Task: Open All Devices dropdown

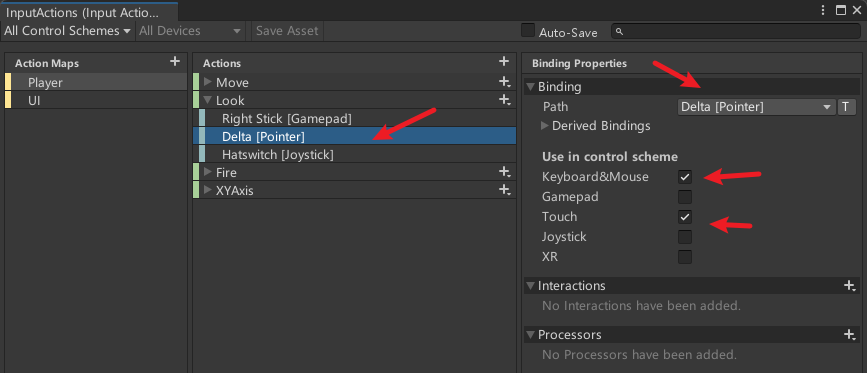Action: coord(191,31)
